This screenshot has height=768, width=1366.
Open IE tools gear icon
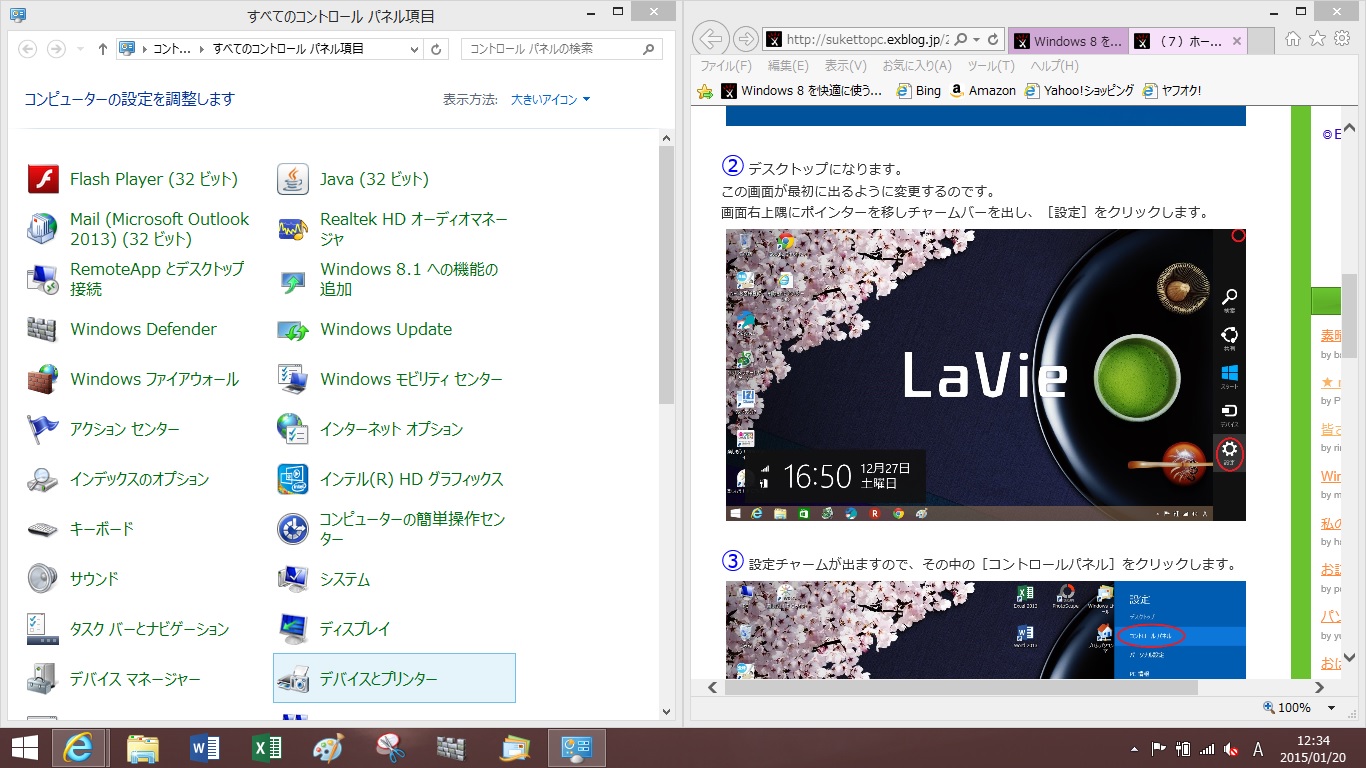coord(1341,38)
